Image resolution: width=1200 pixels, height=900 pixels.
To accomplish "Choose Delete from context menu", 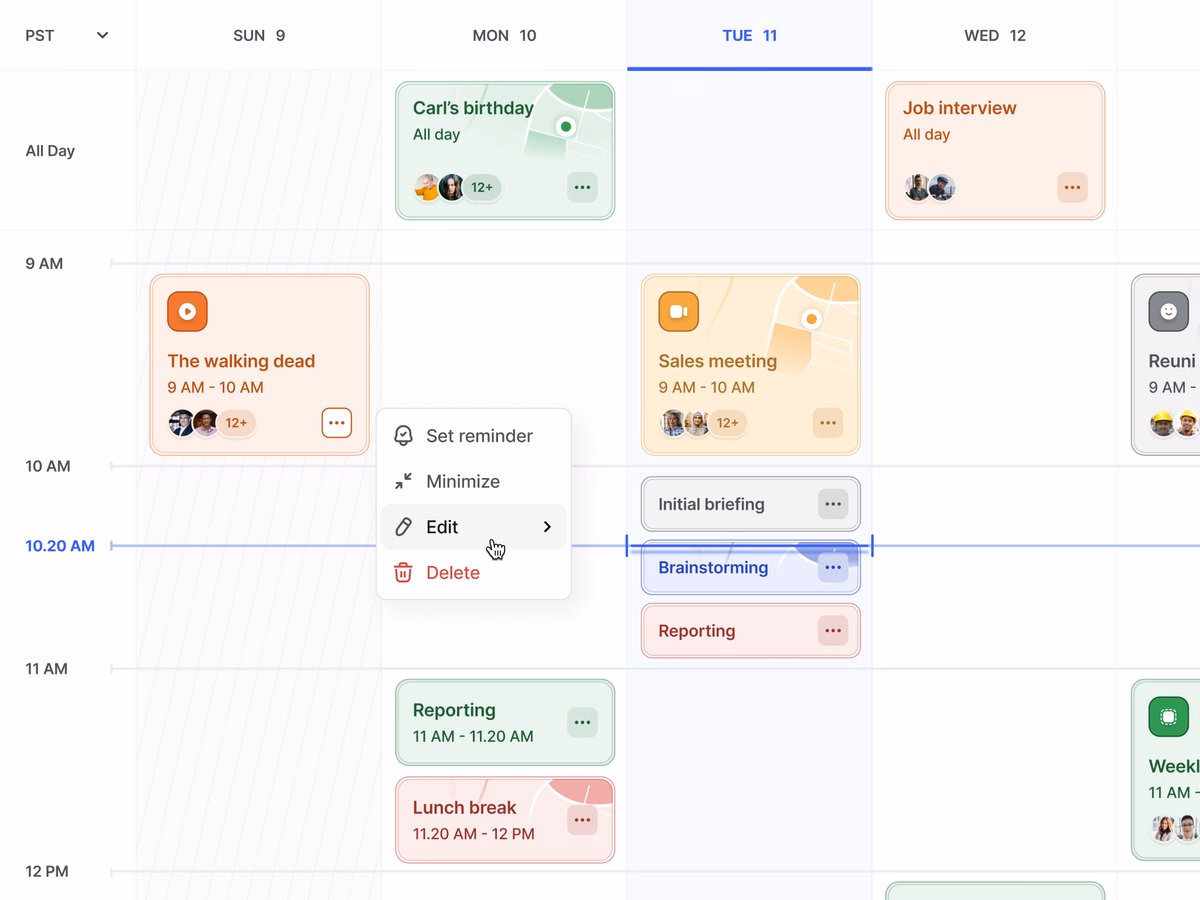I will pos(474,572).
